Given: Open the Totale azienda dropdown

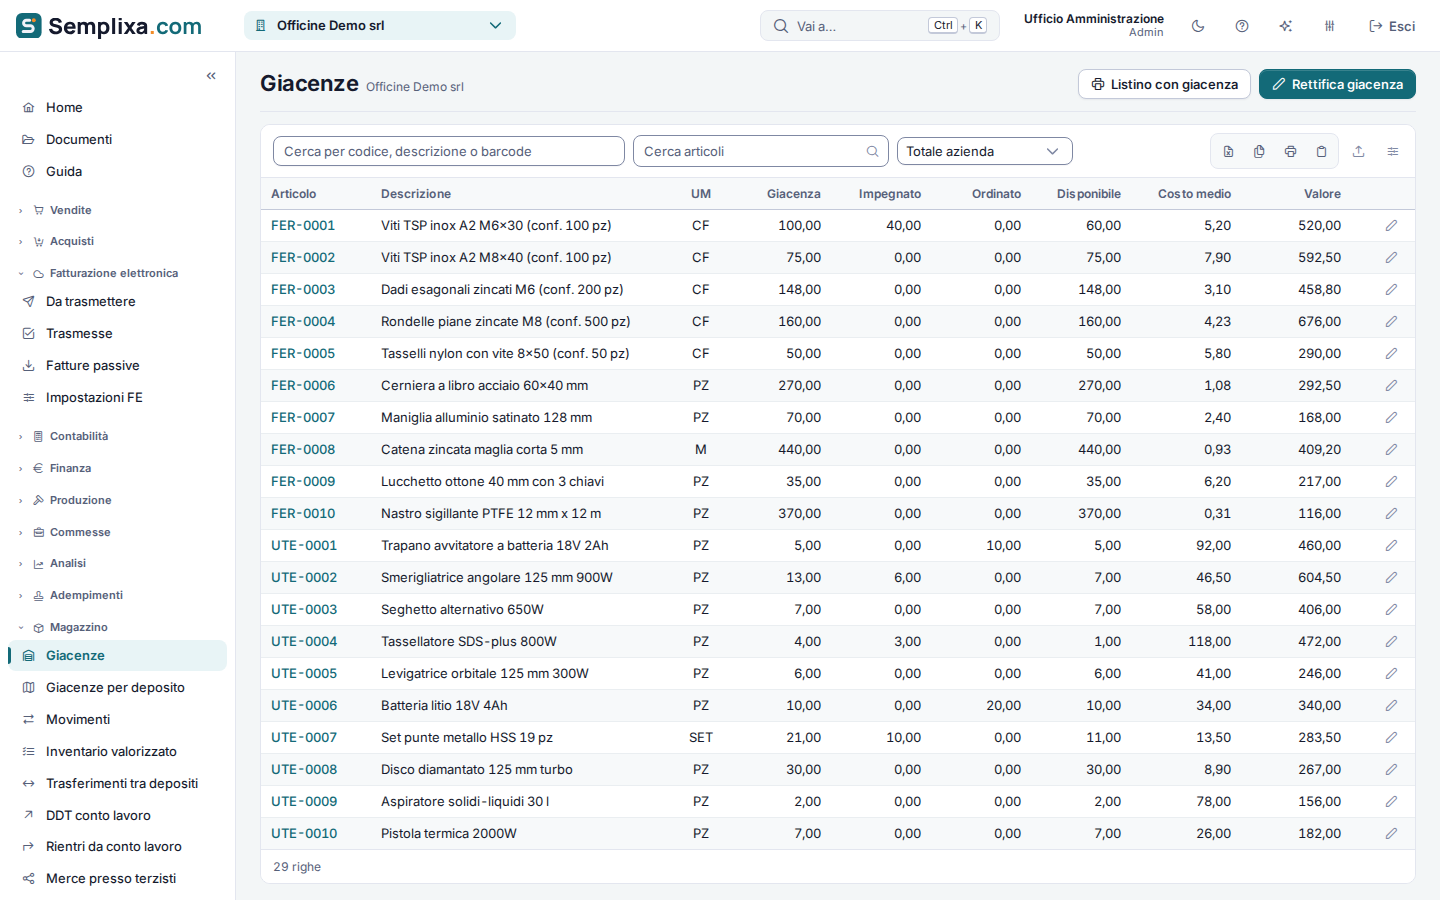Looking at the screenshot, I should pyautogui.click(x=985, y=152).
